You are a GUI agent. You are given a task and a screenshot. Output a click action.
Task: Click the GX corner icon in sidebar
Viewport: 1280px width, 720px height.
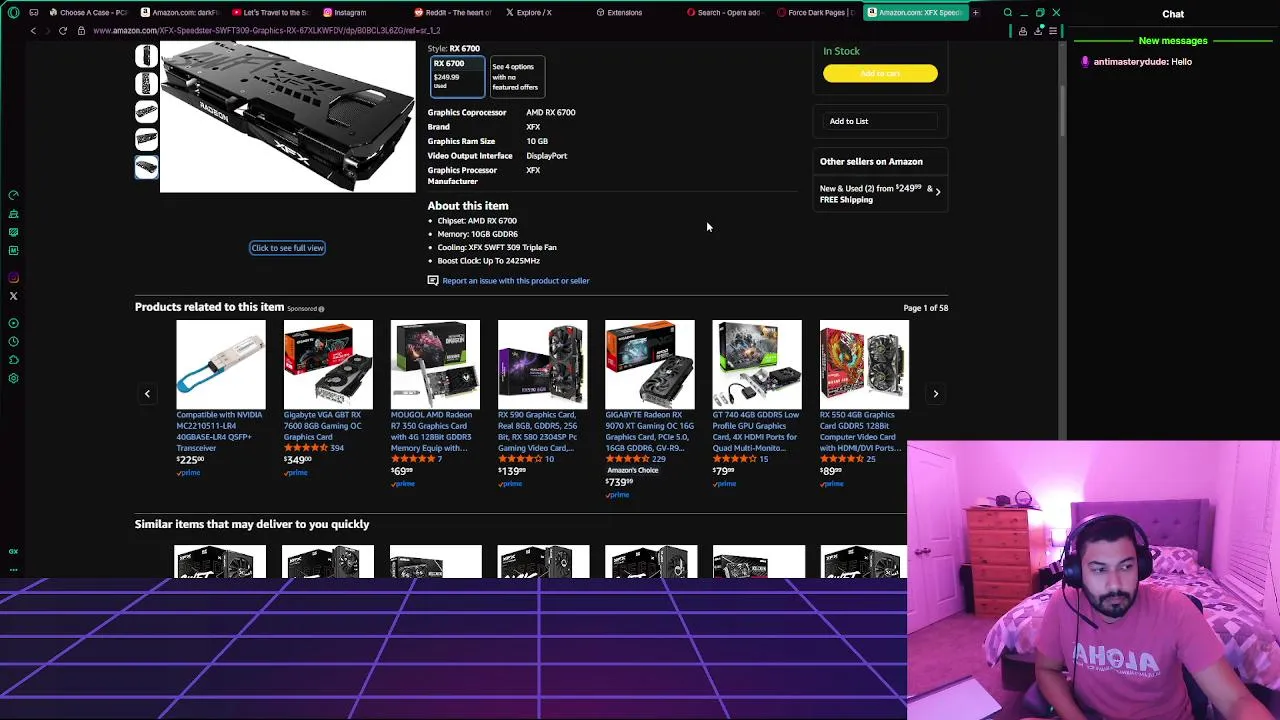coord(13,551)
